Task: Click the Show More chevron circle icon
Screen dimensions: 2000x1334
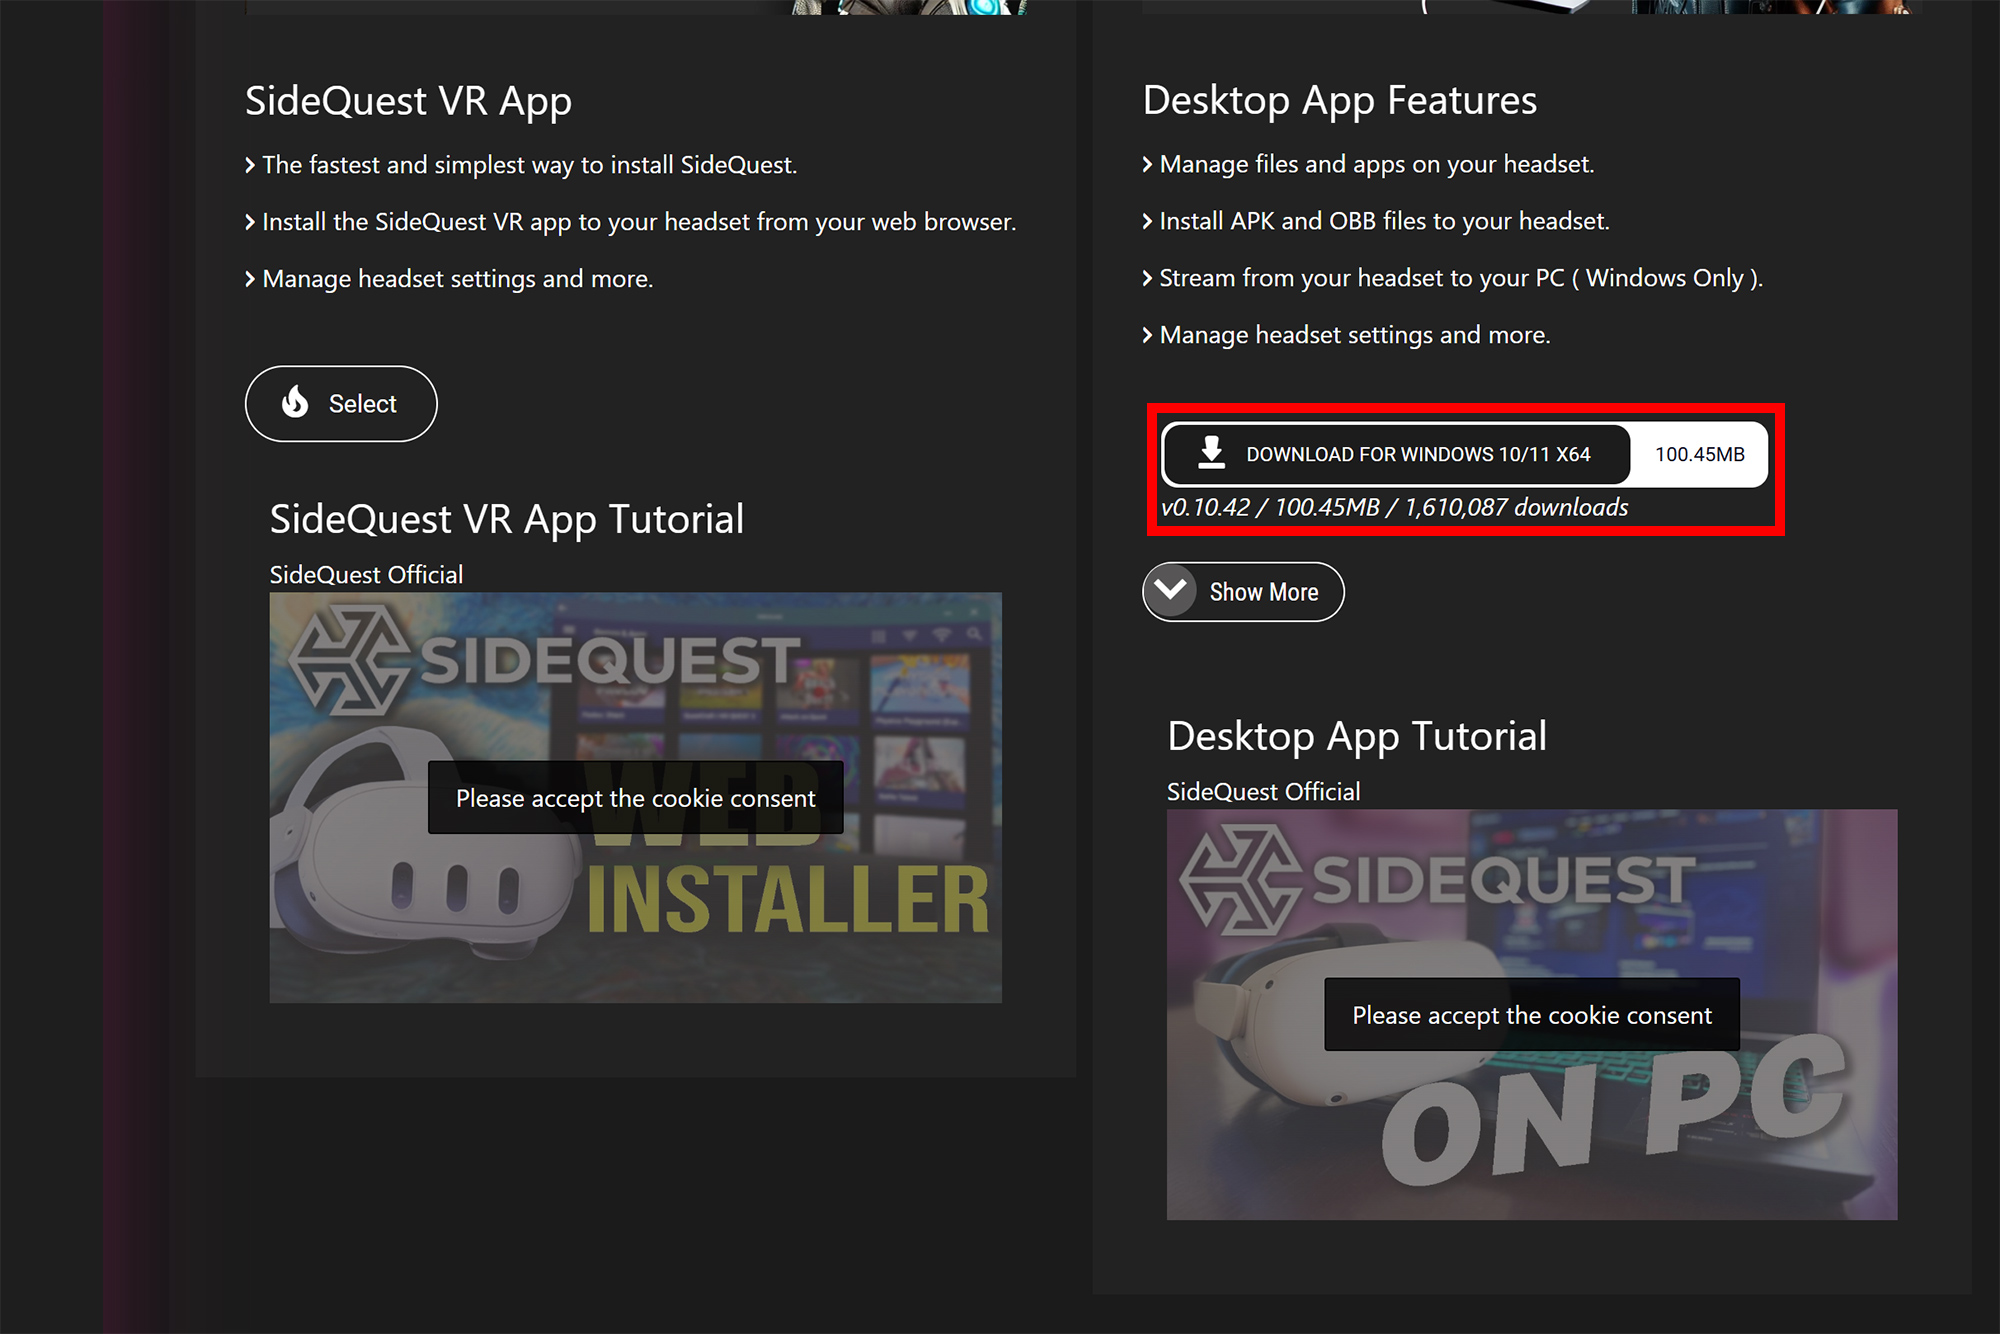Action: 1170,591
